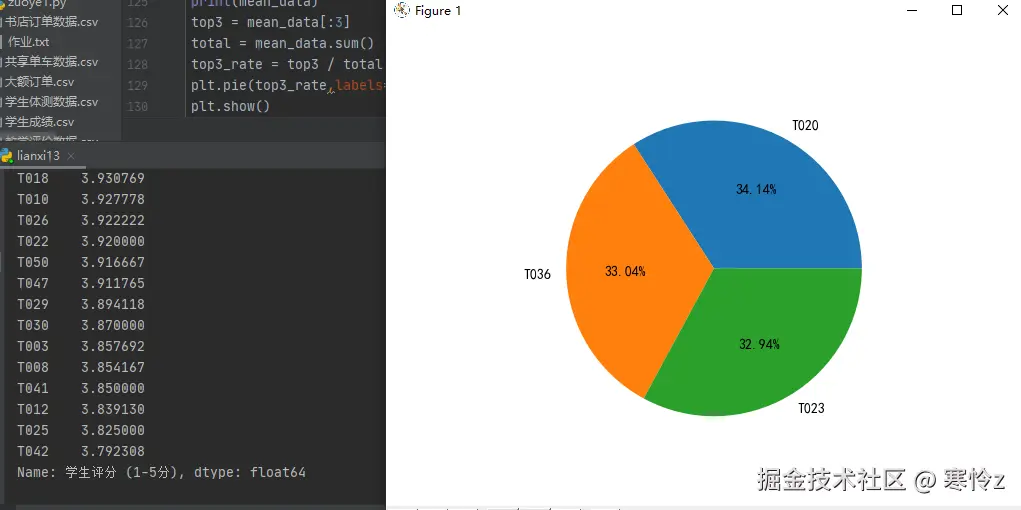Click code line total = mean_data.sum()
Image resolution: width=1021 pixels, height=510 pixels.
[283, 44]
